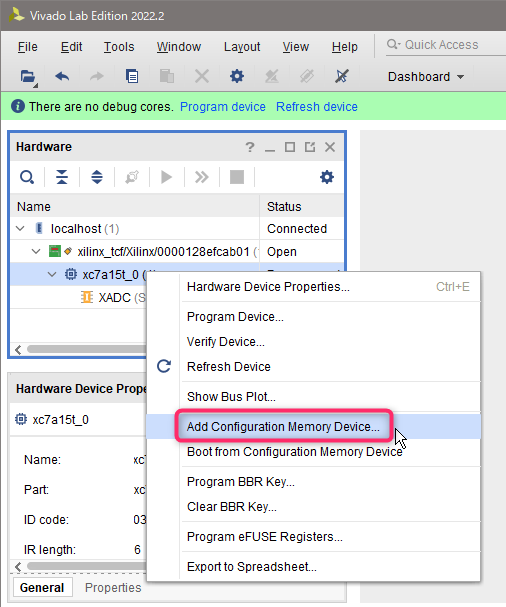506x607 pixels.
Task: Click the Copy toolbar icon
Action: tap(132, 76)
